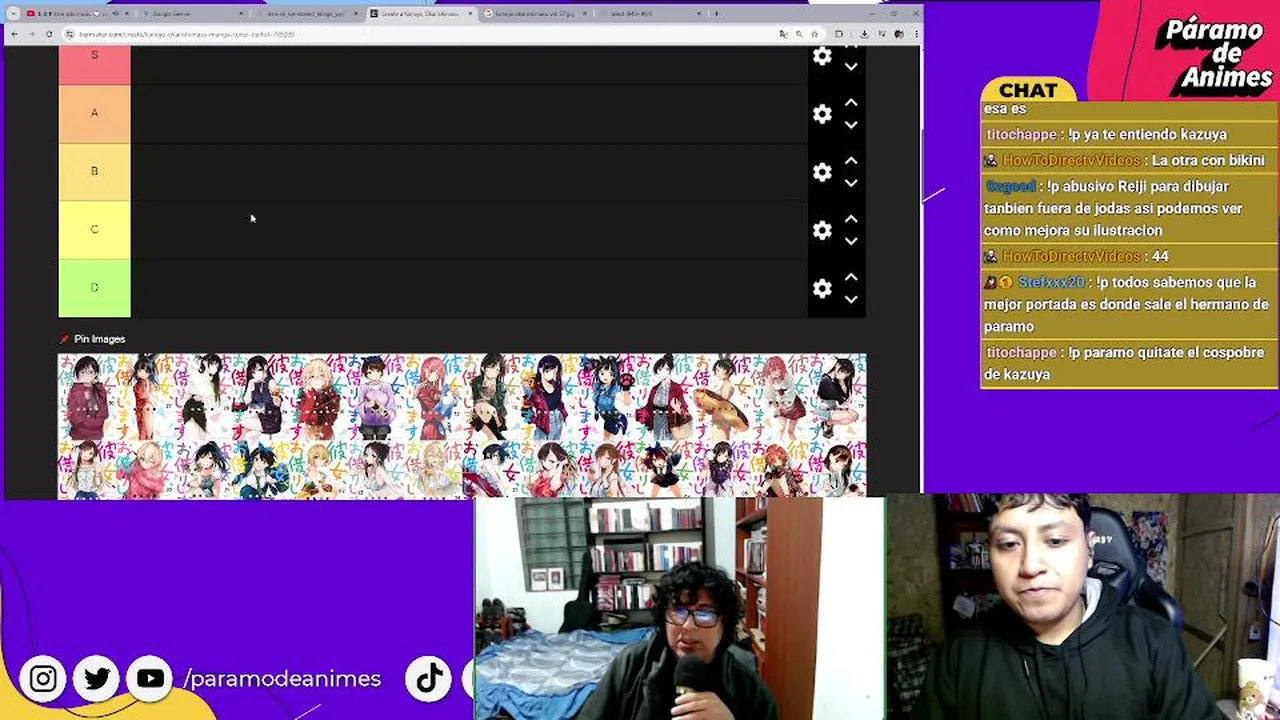Click the browser forward arrow
This screenshot has width=1280, height=720.
tap(31, 34)
